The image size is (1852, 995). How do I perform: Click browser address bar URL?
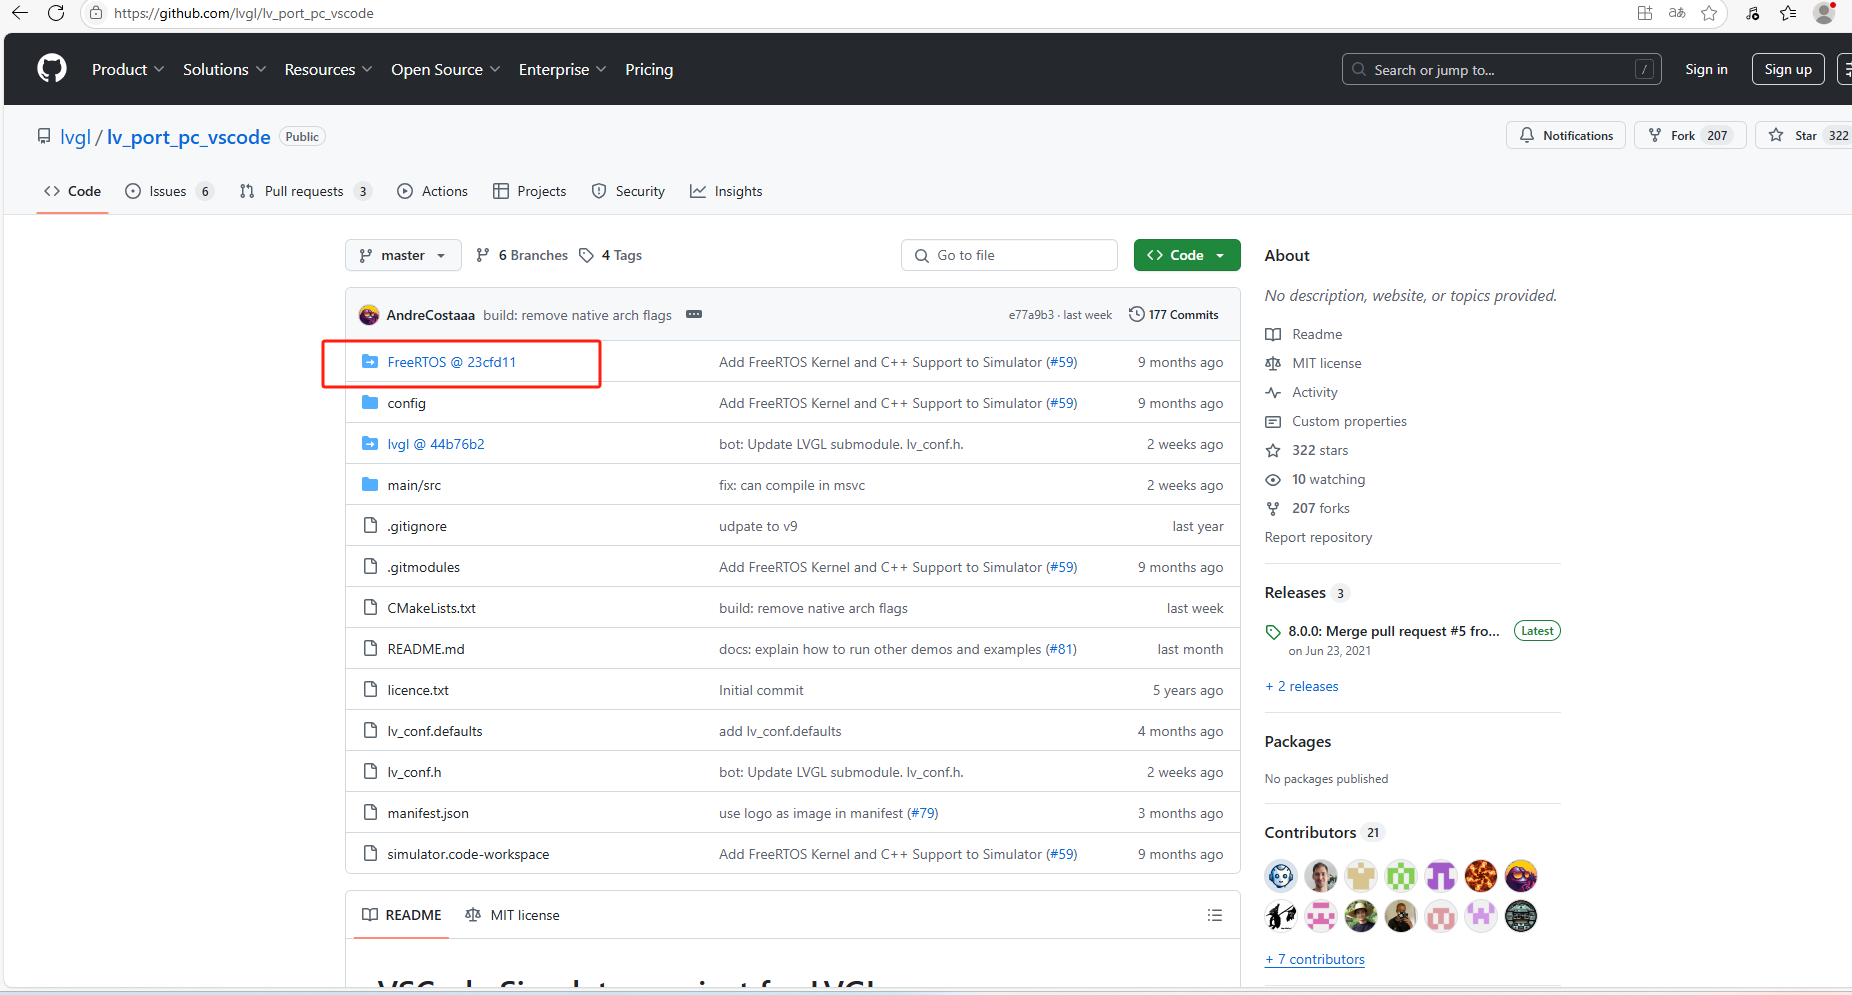244,13
